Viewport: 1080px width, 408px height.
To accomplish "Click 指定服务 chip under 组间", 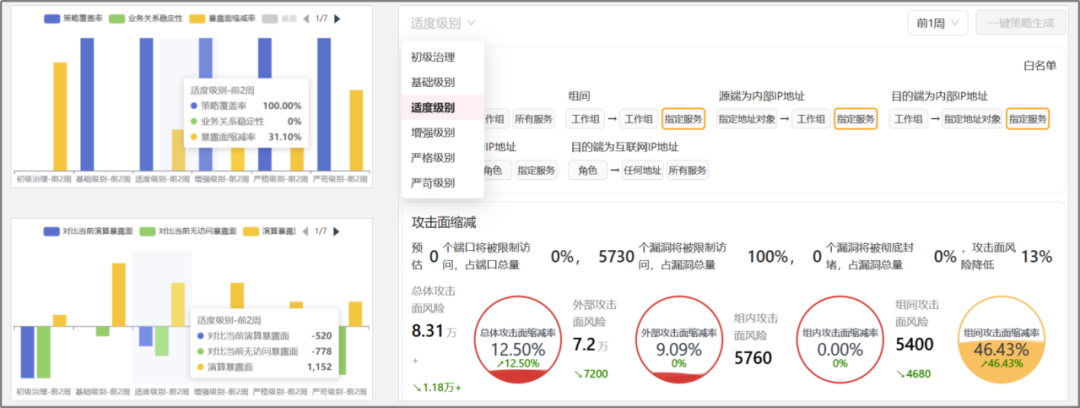I will [683, 119].
